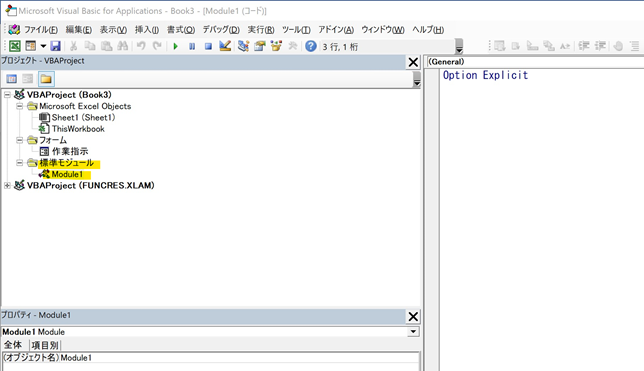Click the Toolbox wrench icon
The image size is (644, 371).
coord(292,46)
